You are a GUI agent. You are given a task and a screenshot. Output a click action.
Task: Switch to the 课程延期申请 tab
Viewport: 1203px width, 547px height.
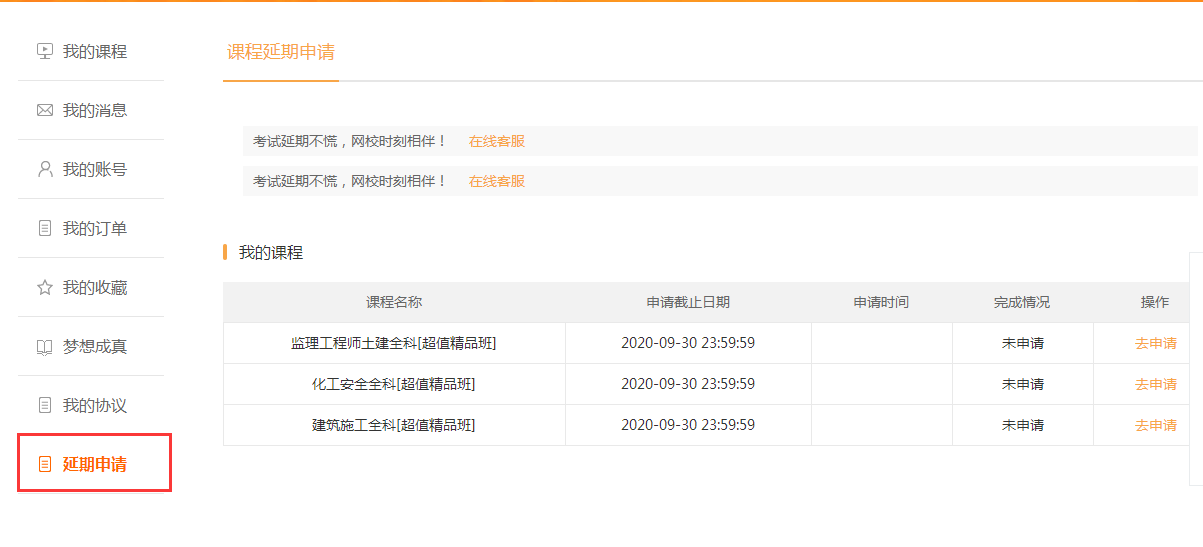click(x=280, y=52)
